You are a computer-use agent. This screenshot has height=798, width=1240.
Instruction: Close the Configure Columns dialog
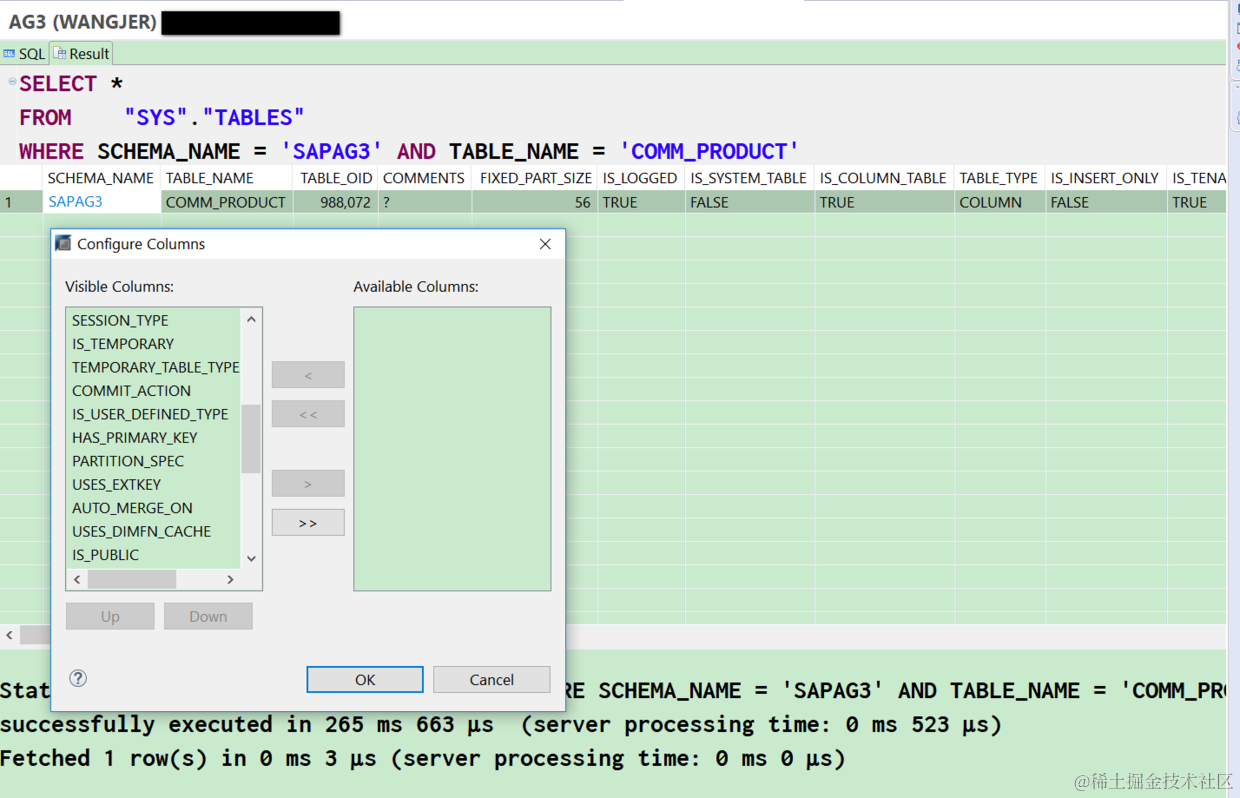[545, 244]
